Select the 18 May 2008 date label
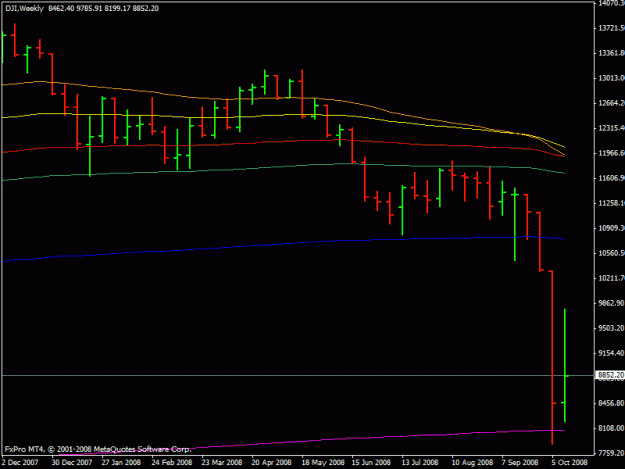The image size is (625, 469). click(323, 462)
